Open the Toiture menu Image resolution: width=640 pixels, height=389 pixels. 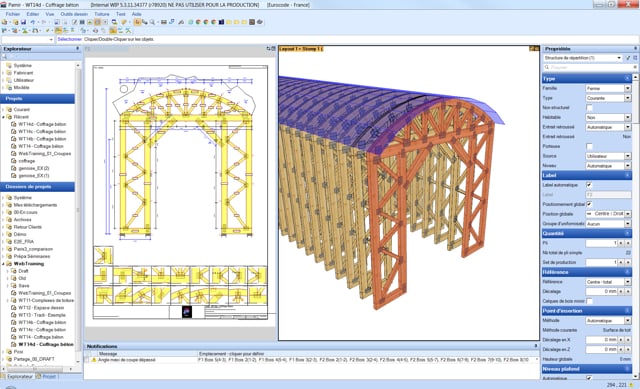pyautogui.click(x=102, y=14)
